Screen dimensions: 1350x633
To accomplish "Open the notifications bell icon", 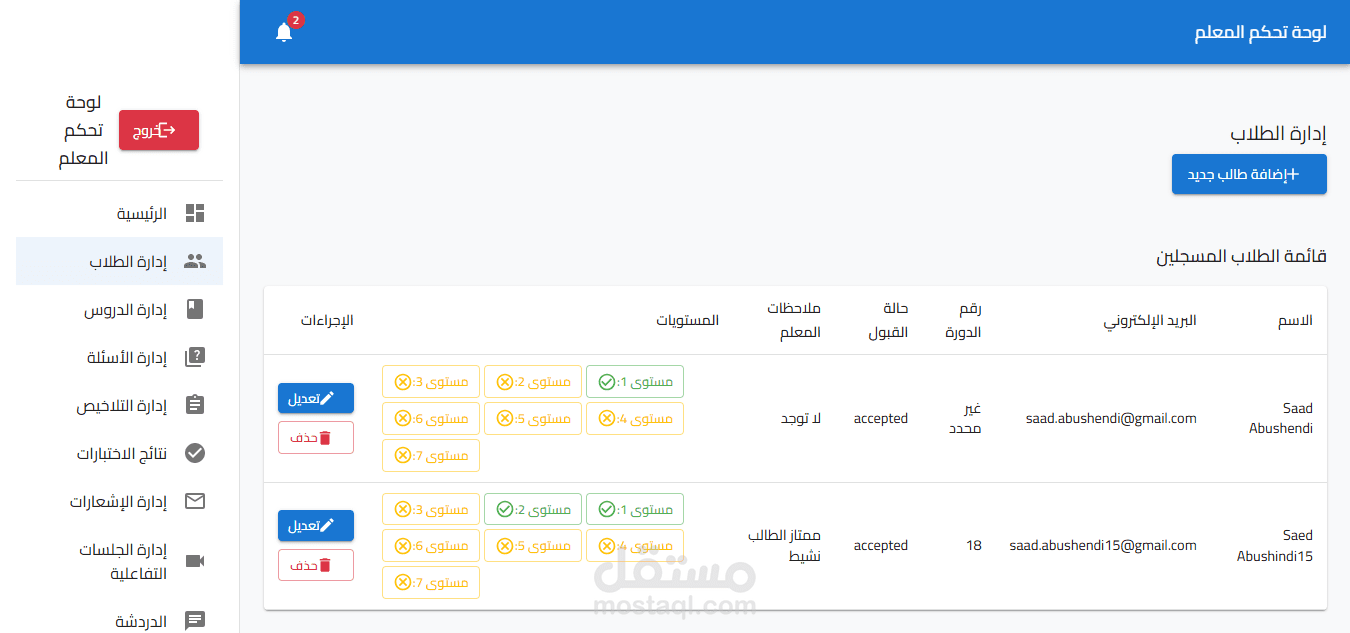I will tap(284, 33).
